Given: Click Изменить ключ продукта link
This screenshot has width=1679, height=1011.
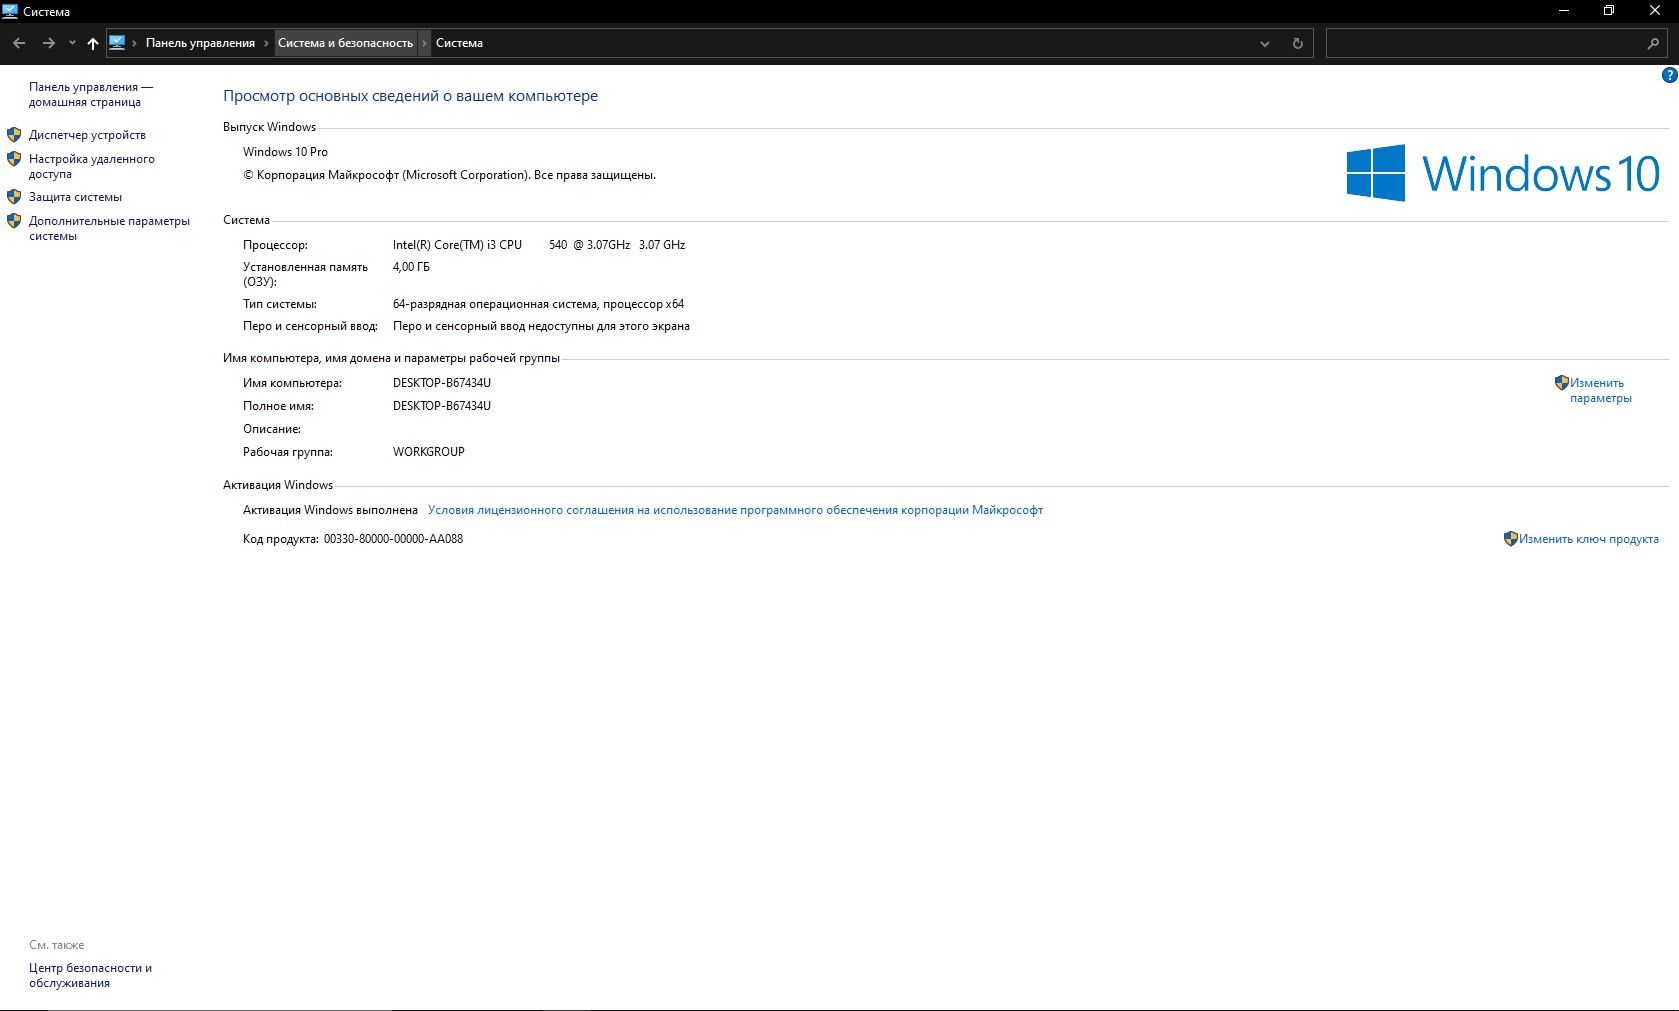Looking at the screenshot, I should click(x=1588, y=539).
